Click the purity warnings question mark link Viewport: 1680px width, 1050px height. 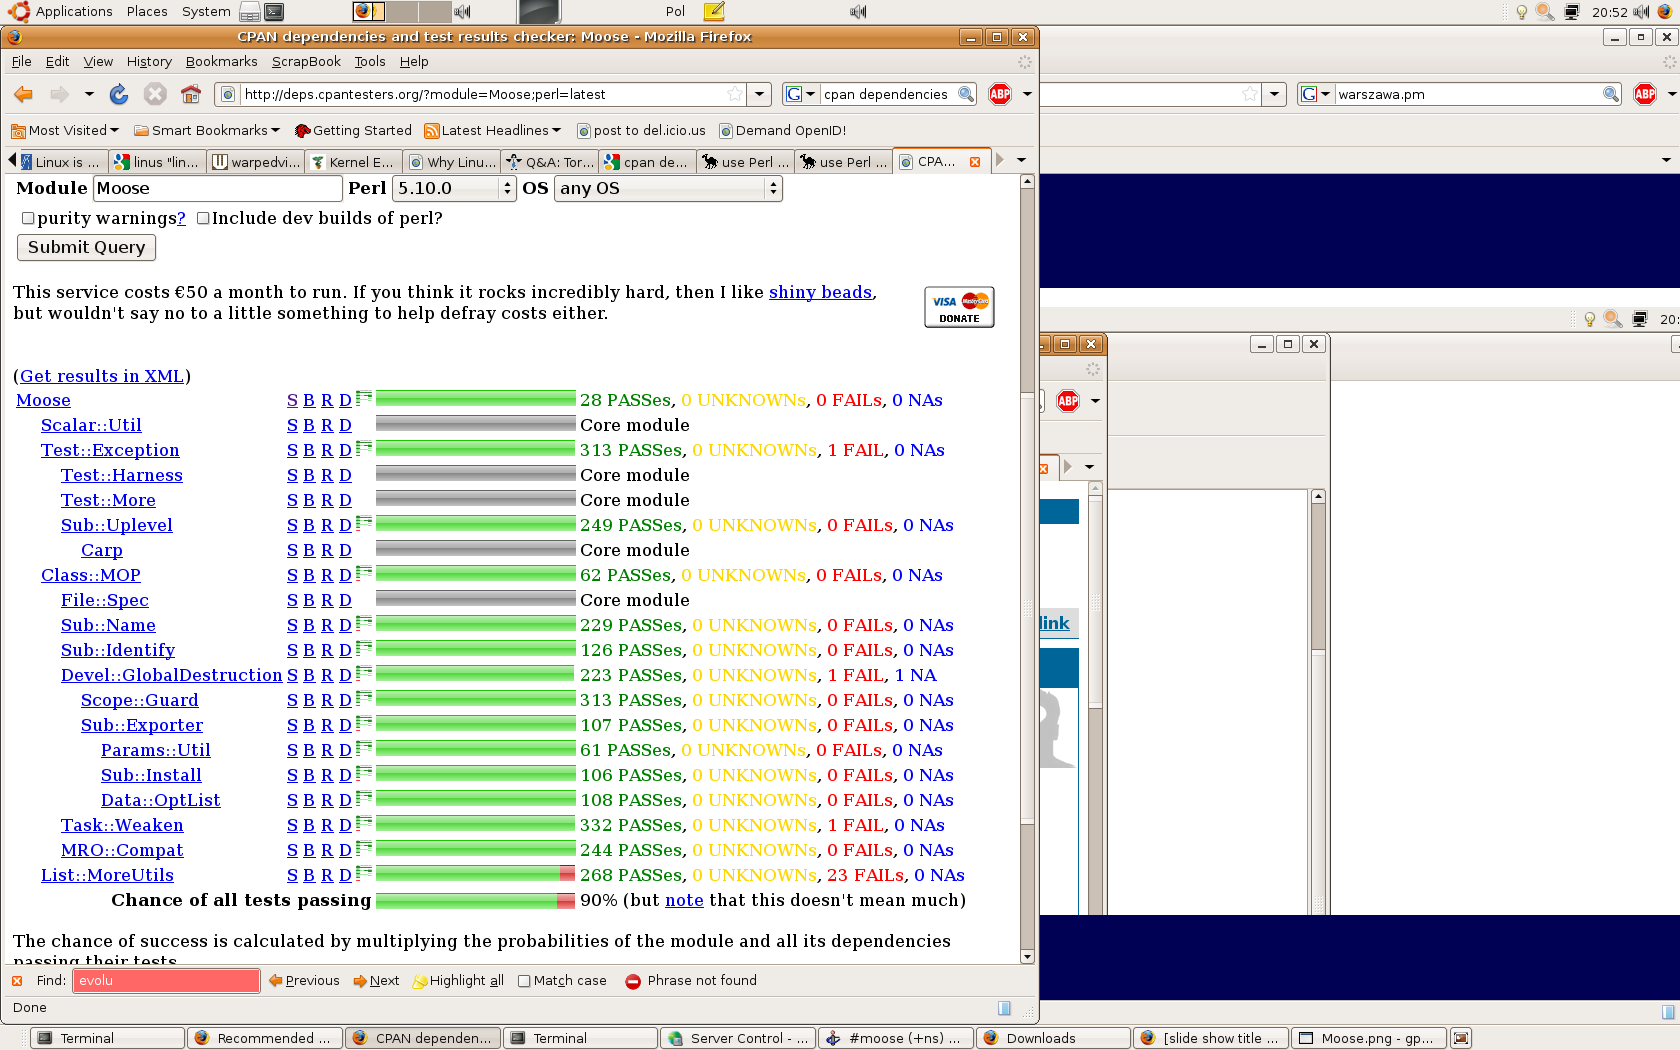(x=181, y=218)
